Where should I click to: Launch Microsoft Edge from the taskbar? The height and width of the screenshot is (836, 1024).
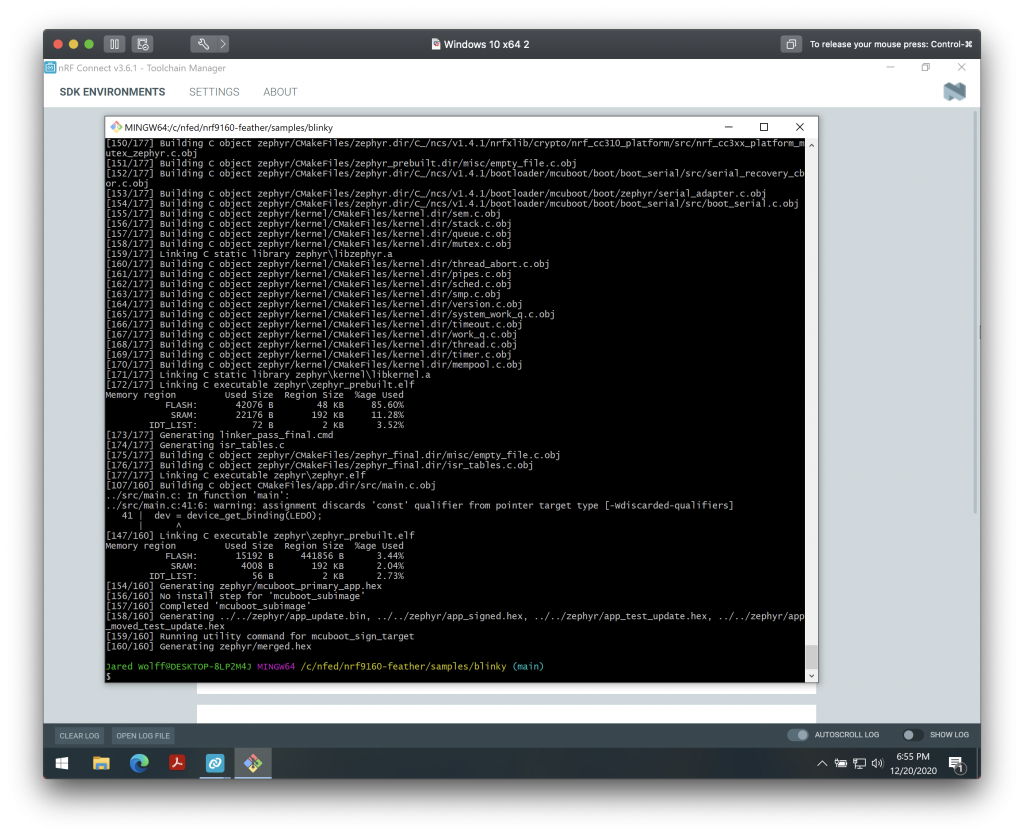pos(138,763)
